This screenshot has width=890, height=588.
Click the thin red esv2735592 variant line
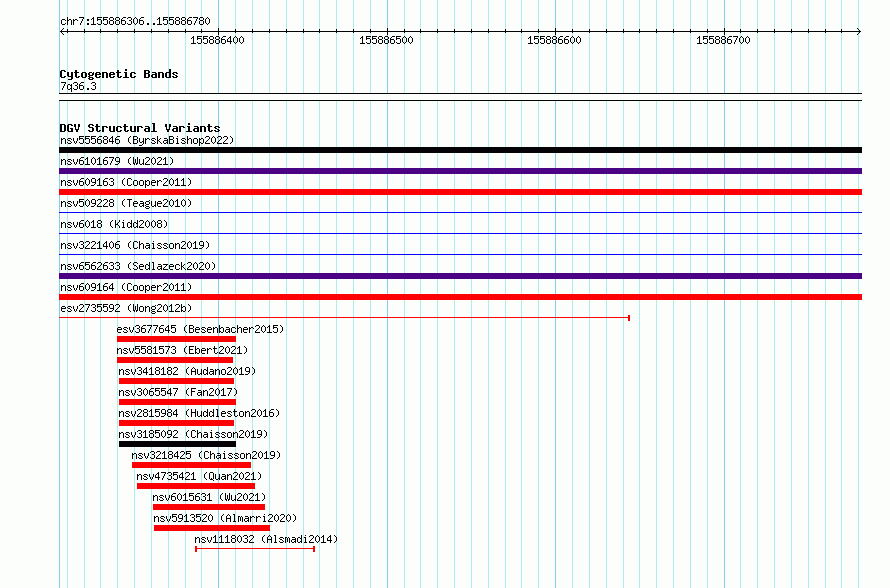345,318
